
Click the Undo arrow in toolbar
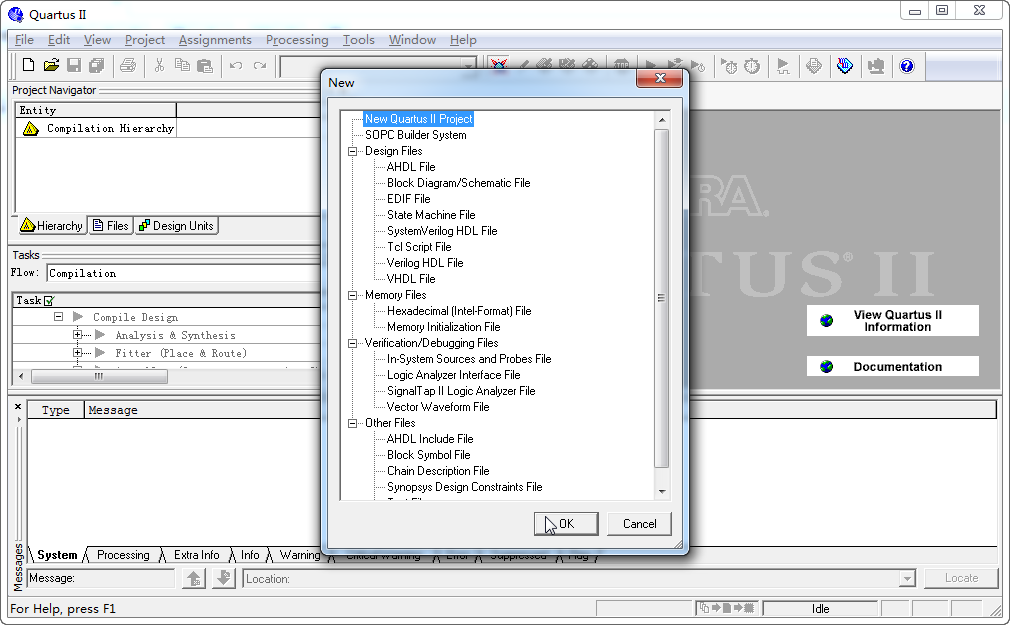pos(236,66)
